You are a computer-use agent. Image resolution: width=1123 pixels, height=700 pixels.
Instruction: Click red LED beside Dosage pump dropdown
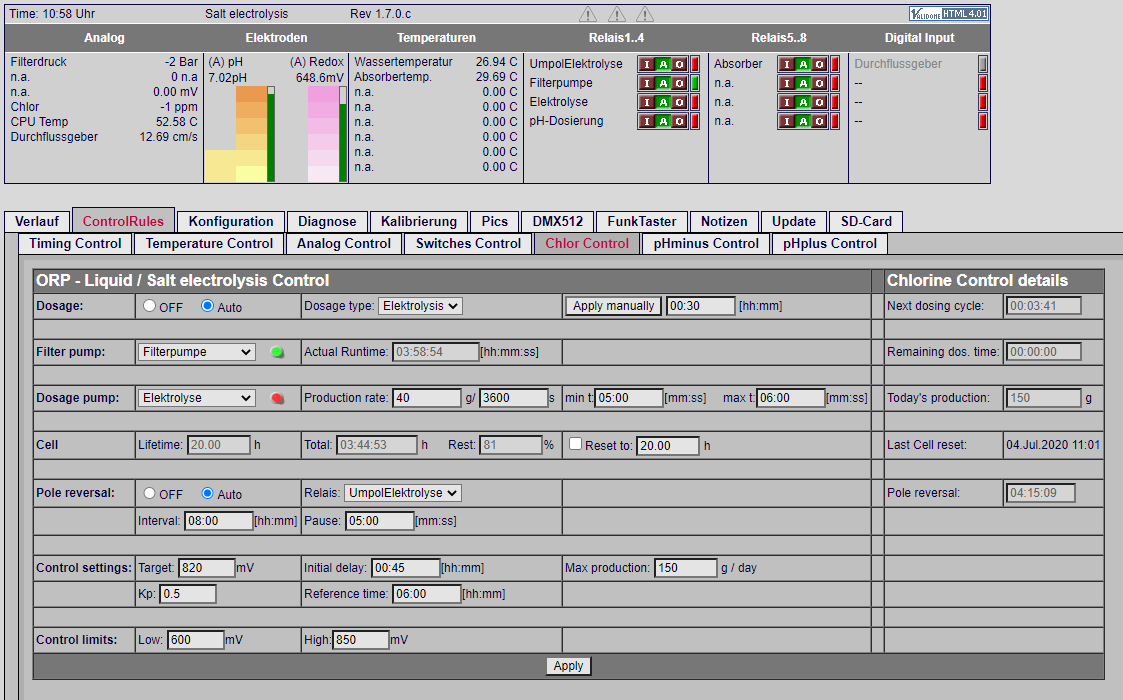pyautogui.click(x=277, y=398)
